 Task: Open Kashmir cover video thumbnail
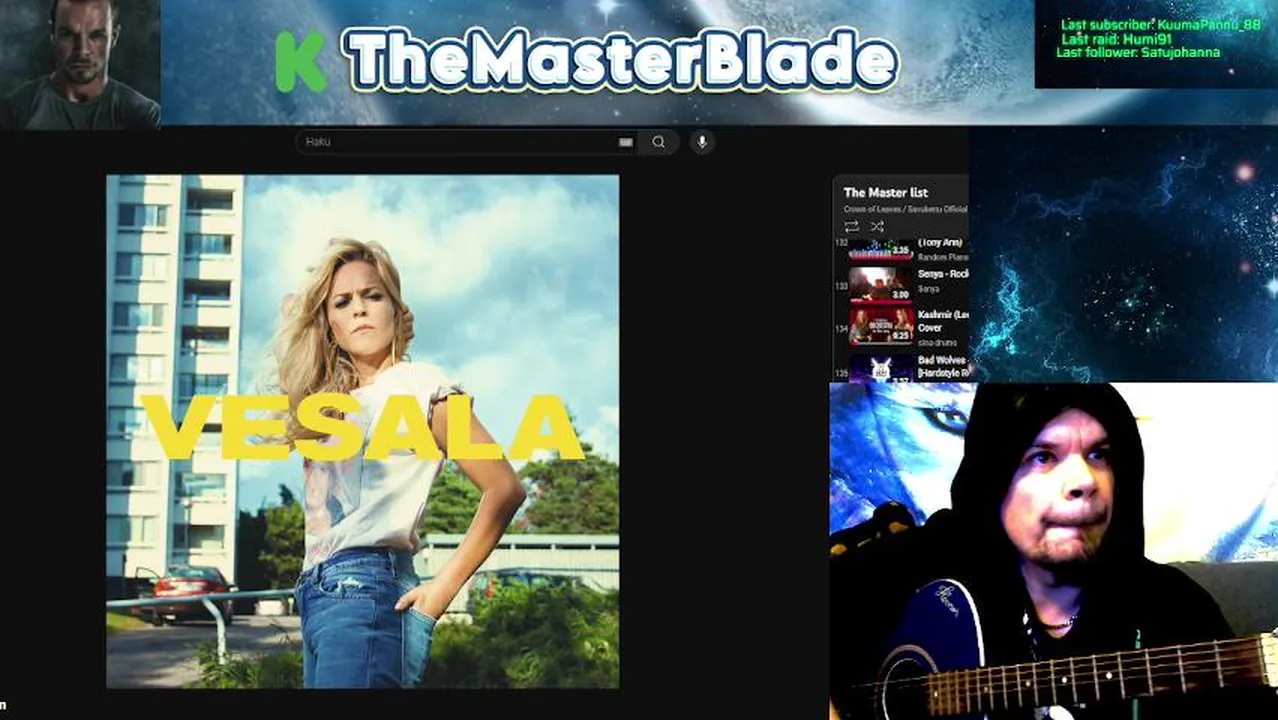coord(881,325)
